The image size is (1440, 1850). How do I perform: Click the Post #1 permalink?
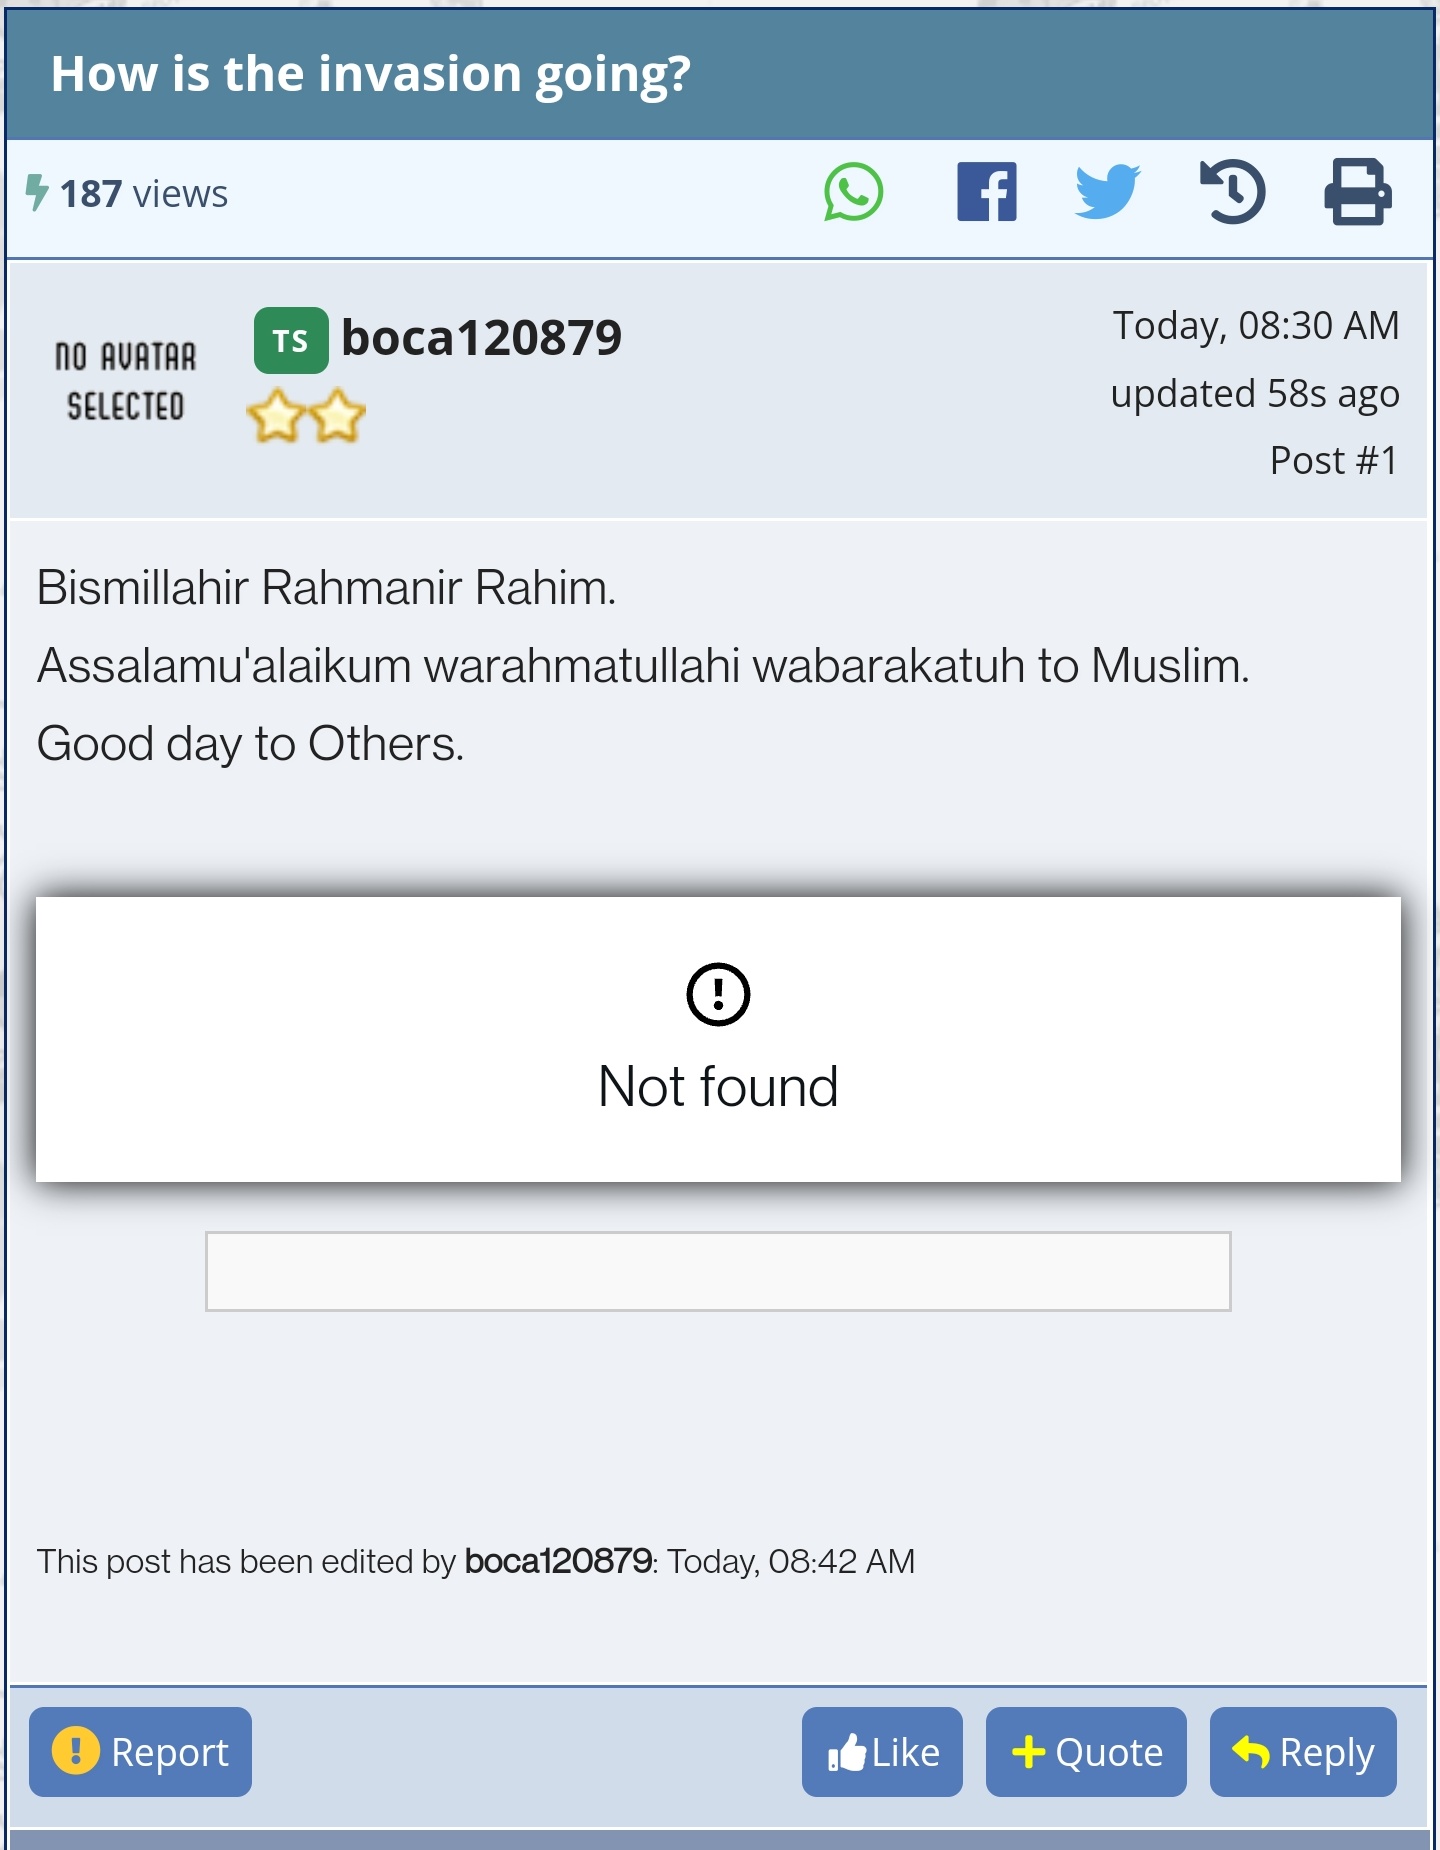(x=1333, y=461)
